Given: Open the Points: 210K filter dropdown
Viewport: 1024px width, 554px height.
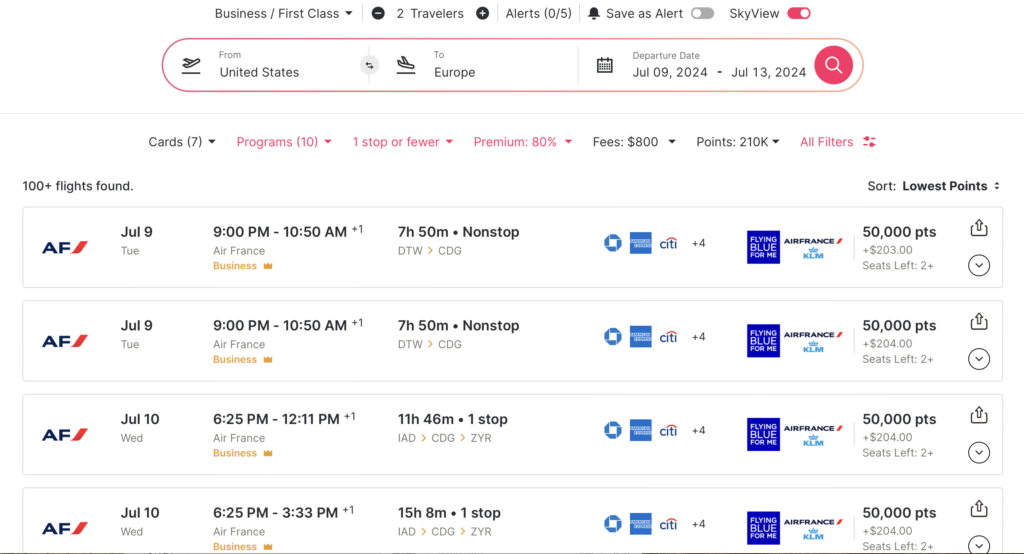Looking at the screenshot, I should coord(737,142).
